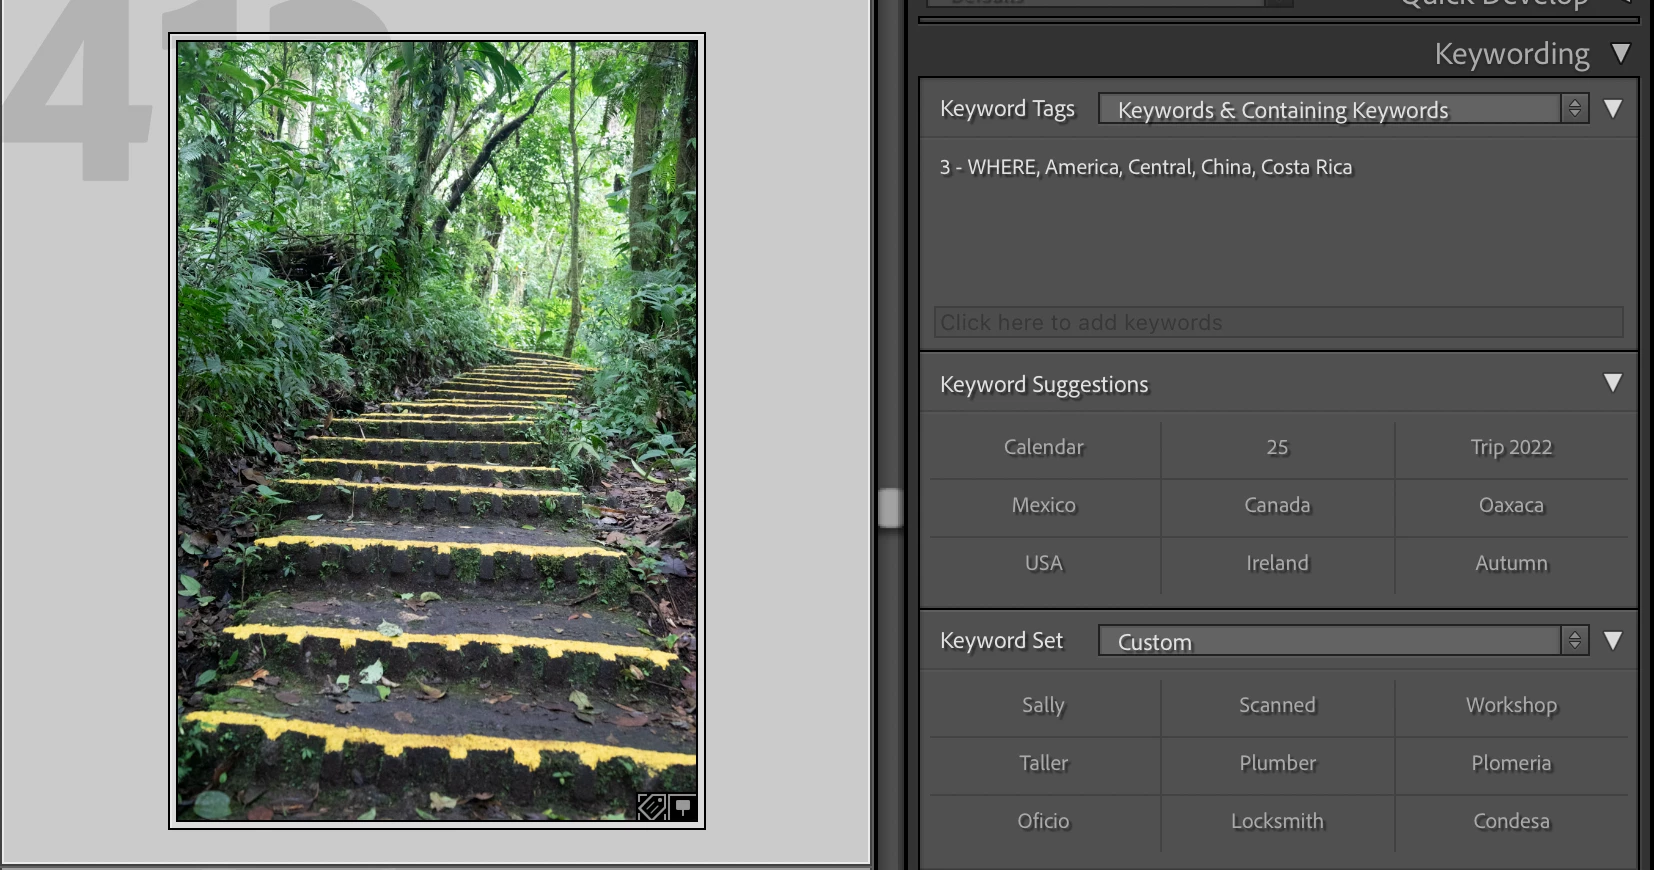1654x870 pixels.
Task: Click the 'Click here to add keywords' field
Action: (x=1278, y=322)
